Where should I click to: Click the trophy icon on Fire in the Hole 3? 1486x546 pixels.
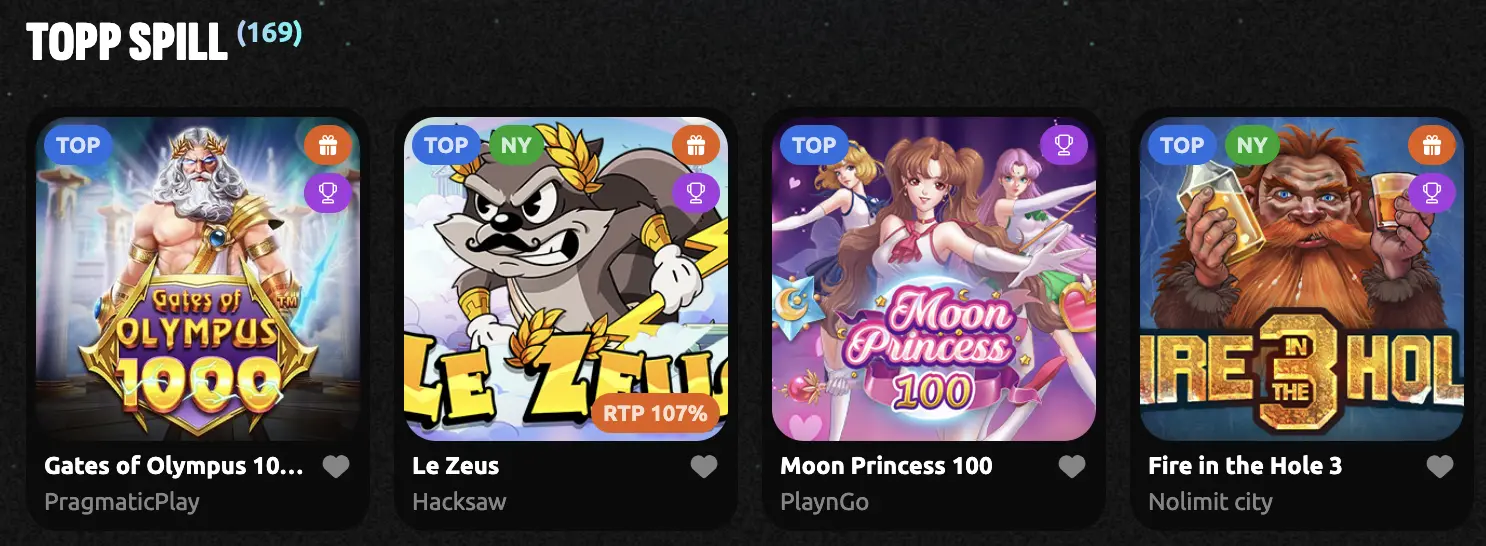1432,193
